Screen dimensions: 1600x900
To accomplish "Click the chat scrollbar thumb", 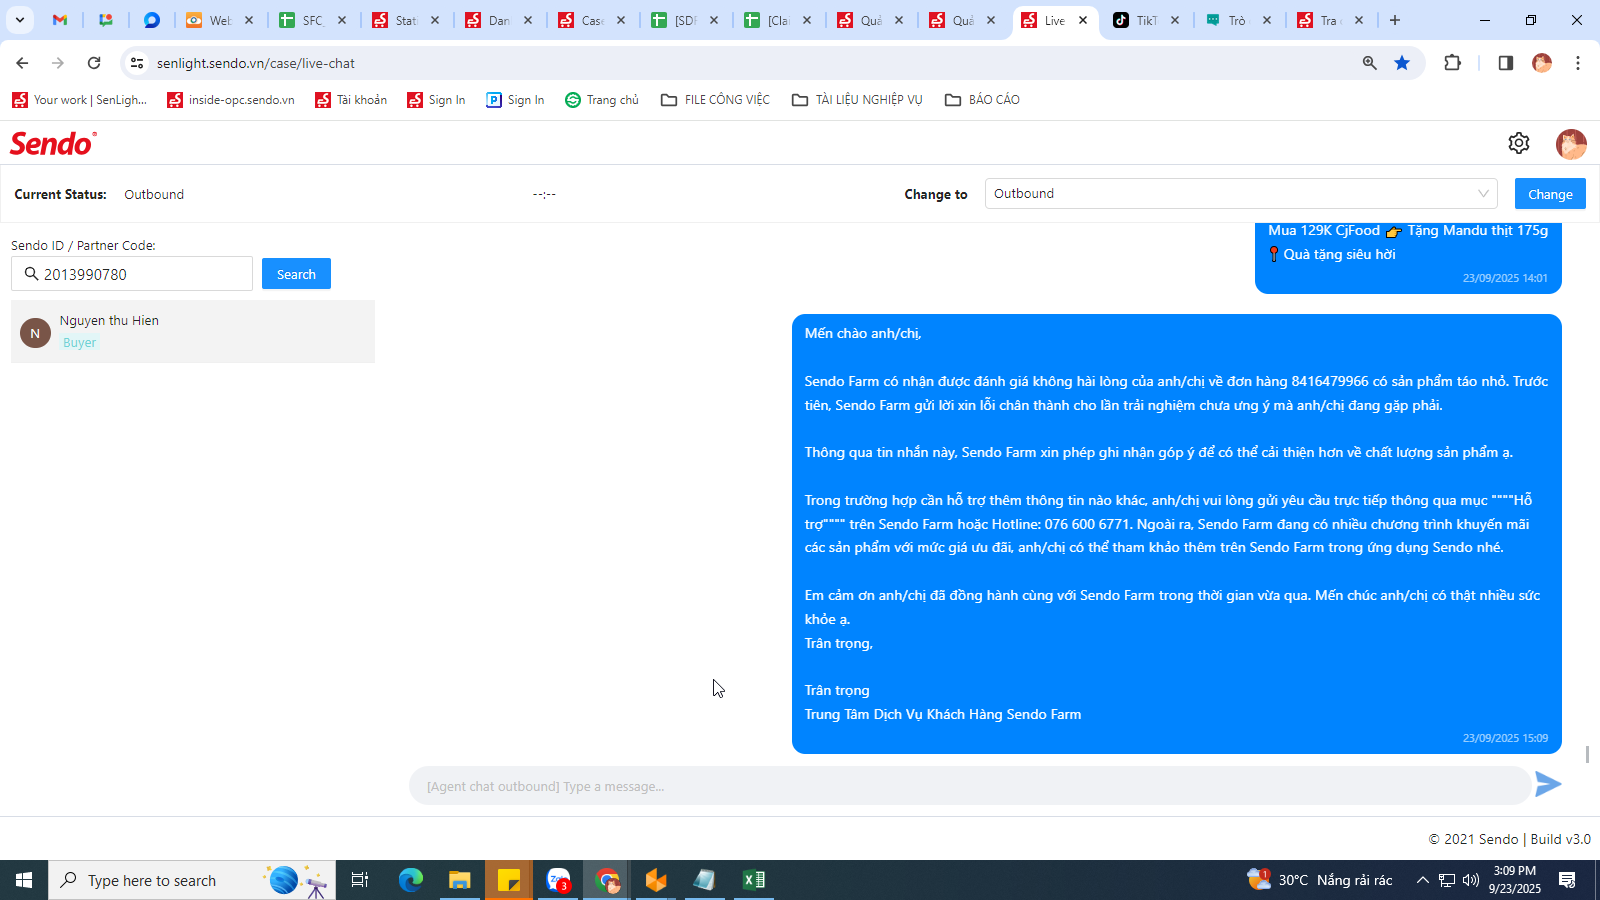I will 1587,754.
